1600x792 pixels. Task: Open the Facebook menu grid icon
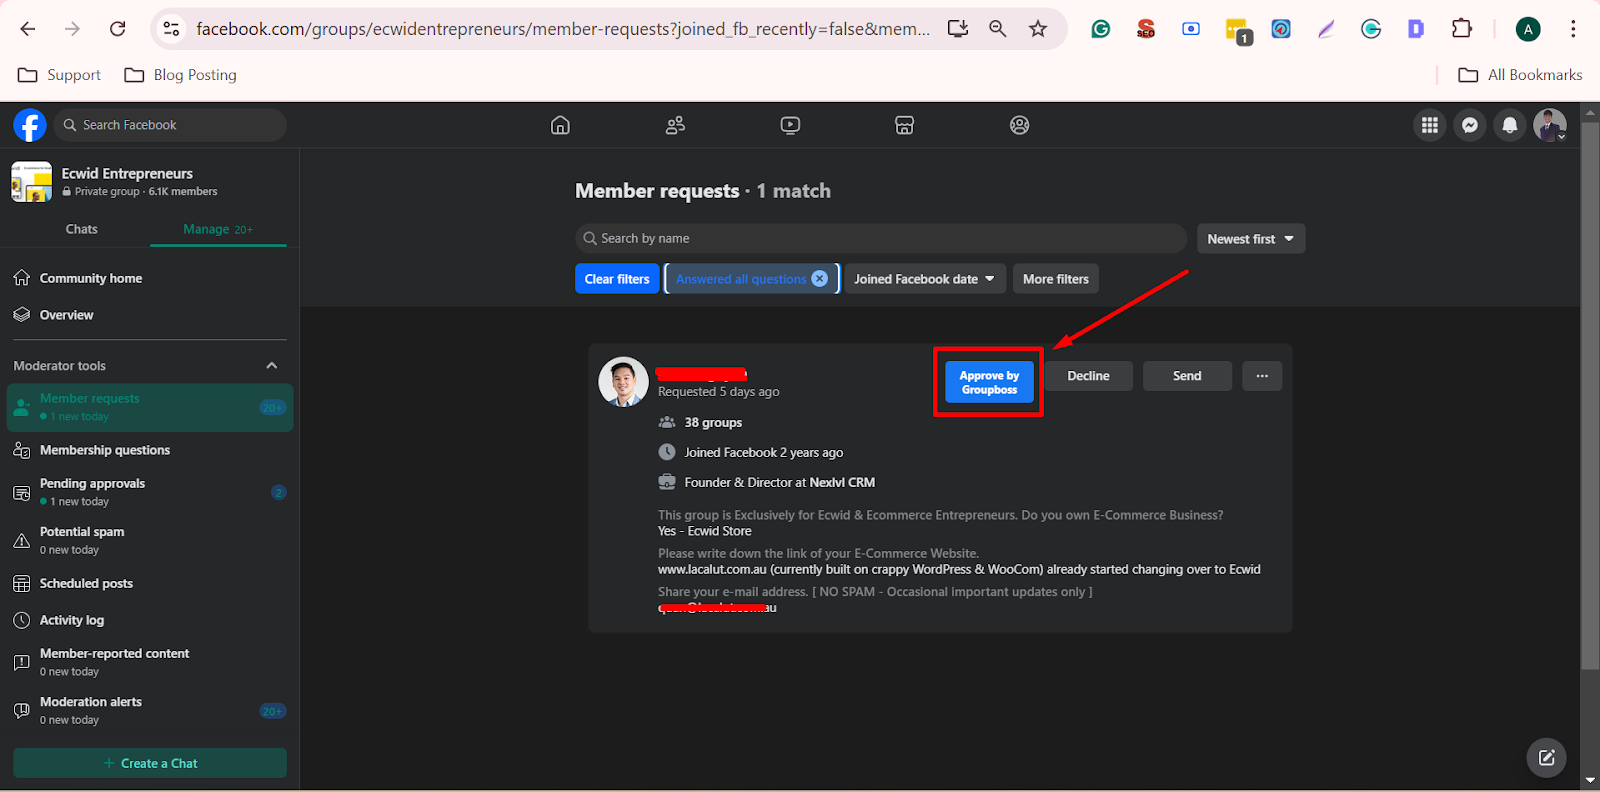click(1430, 125)
